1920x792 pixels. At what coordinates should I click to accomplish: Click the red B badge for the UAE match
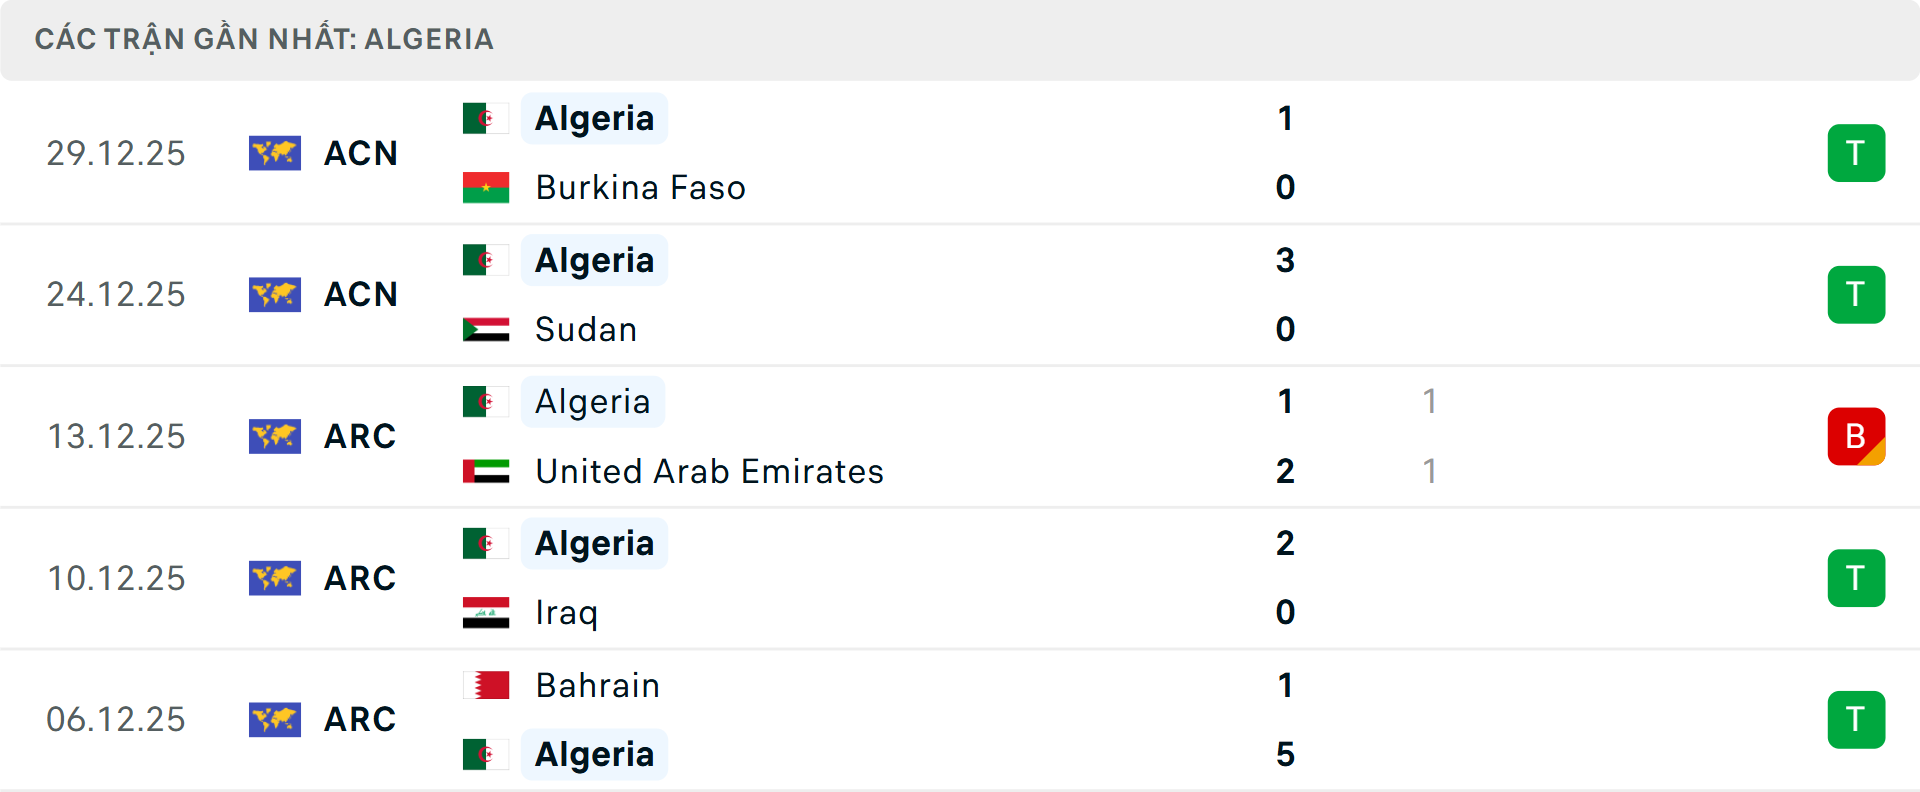(x=1856, y=436)
